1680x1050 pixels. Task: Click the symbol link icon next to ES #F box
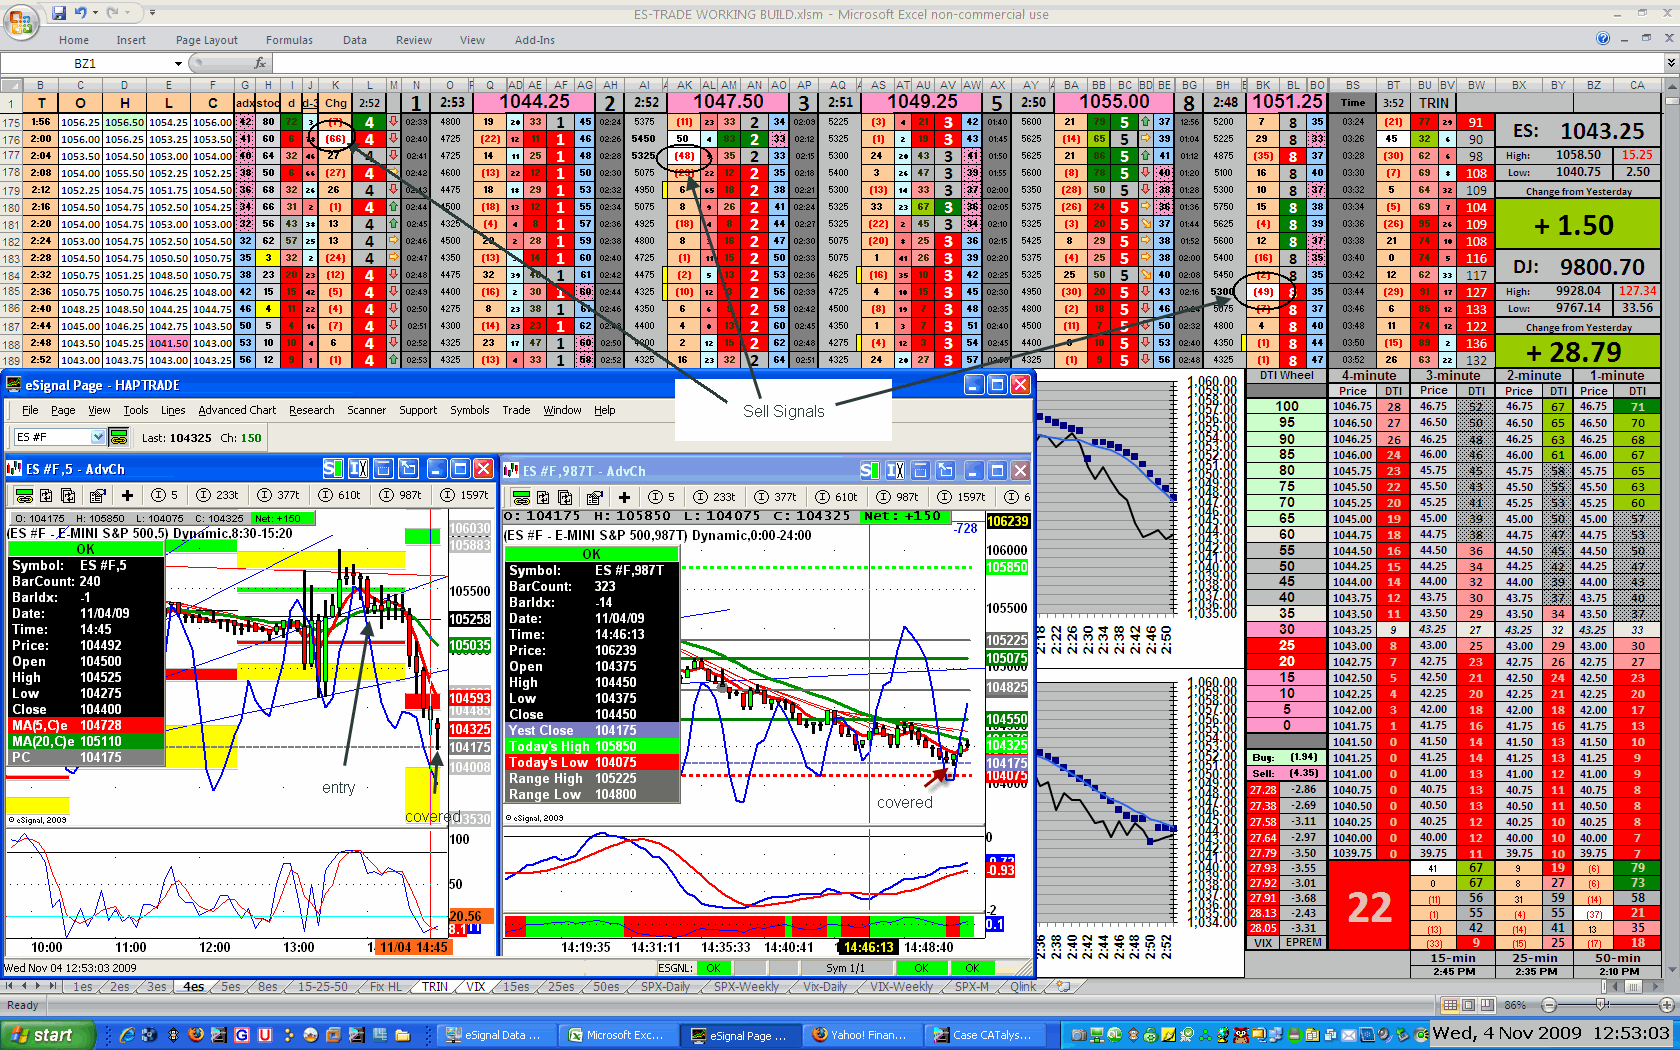point(119,437)
